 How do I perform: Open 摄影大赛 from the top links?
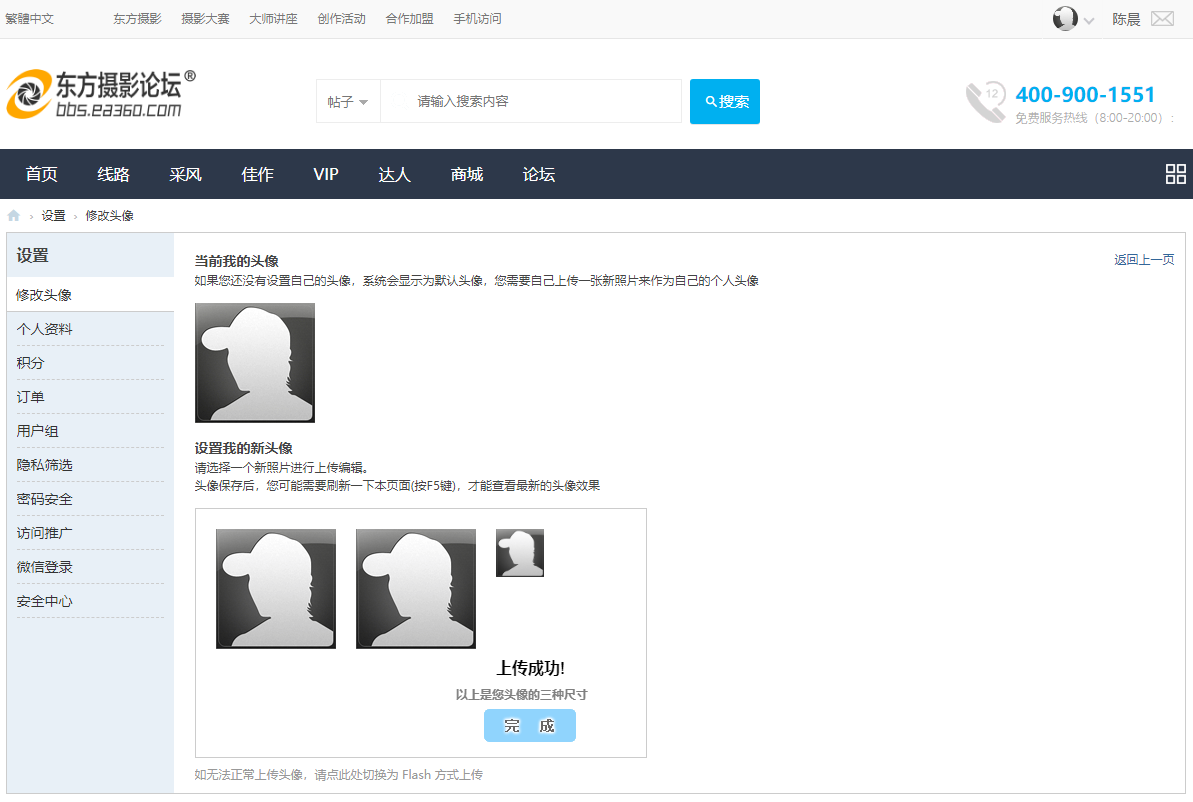coord(205,18)
